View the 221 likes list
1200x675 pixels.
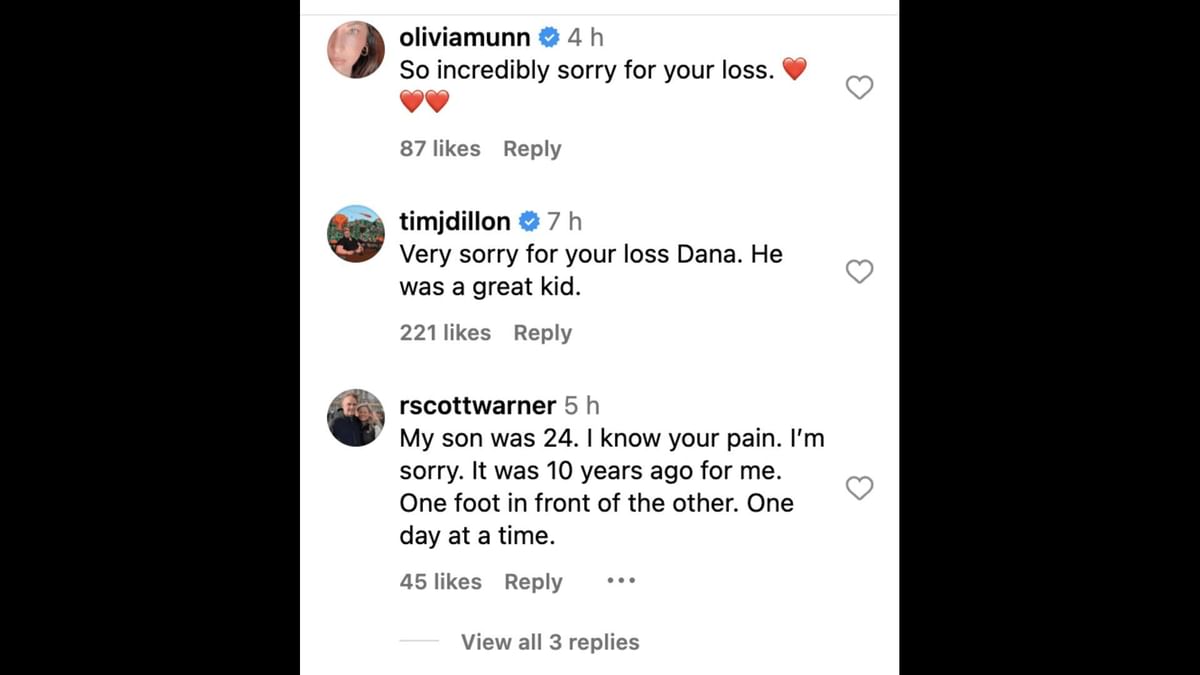pos(445,333)
